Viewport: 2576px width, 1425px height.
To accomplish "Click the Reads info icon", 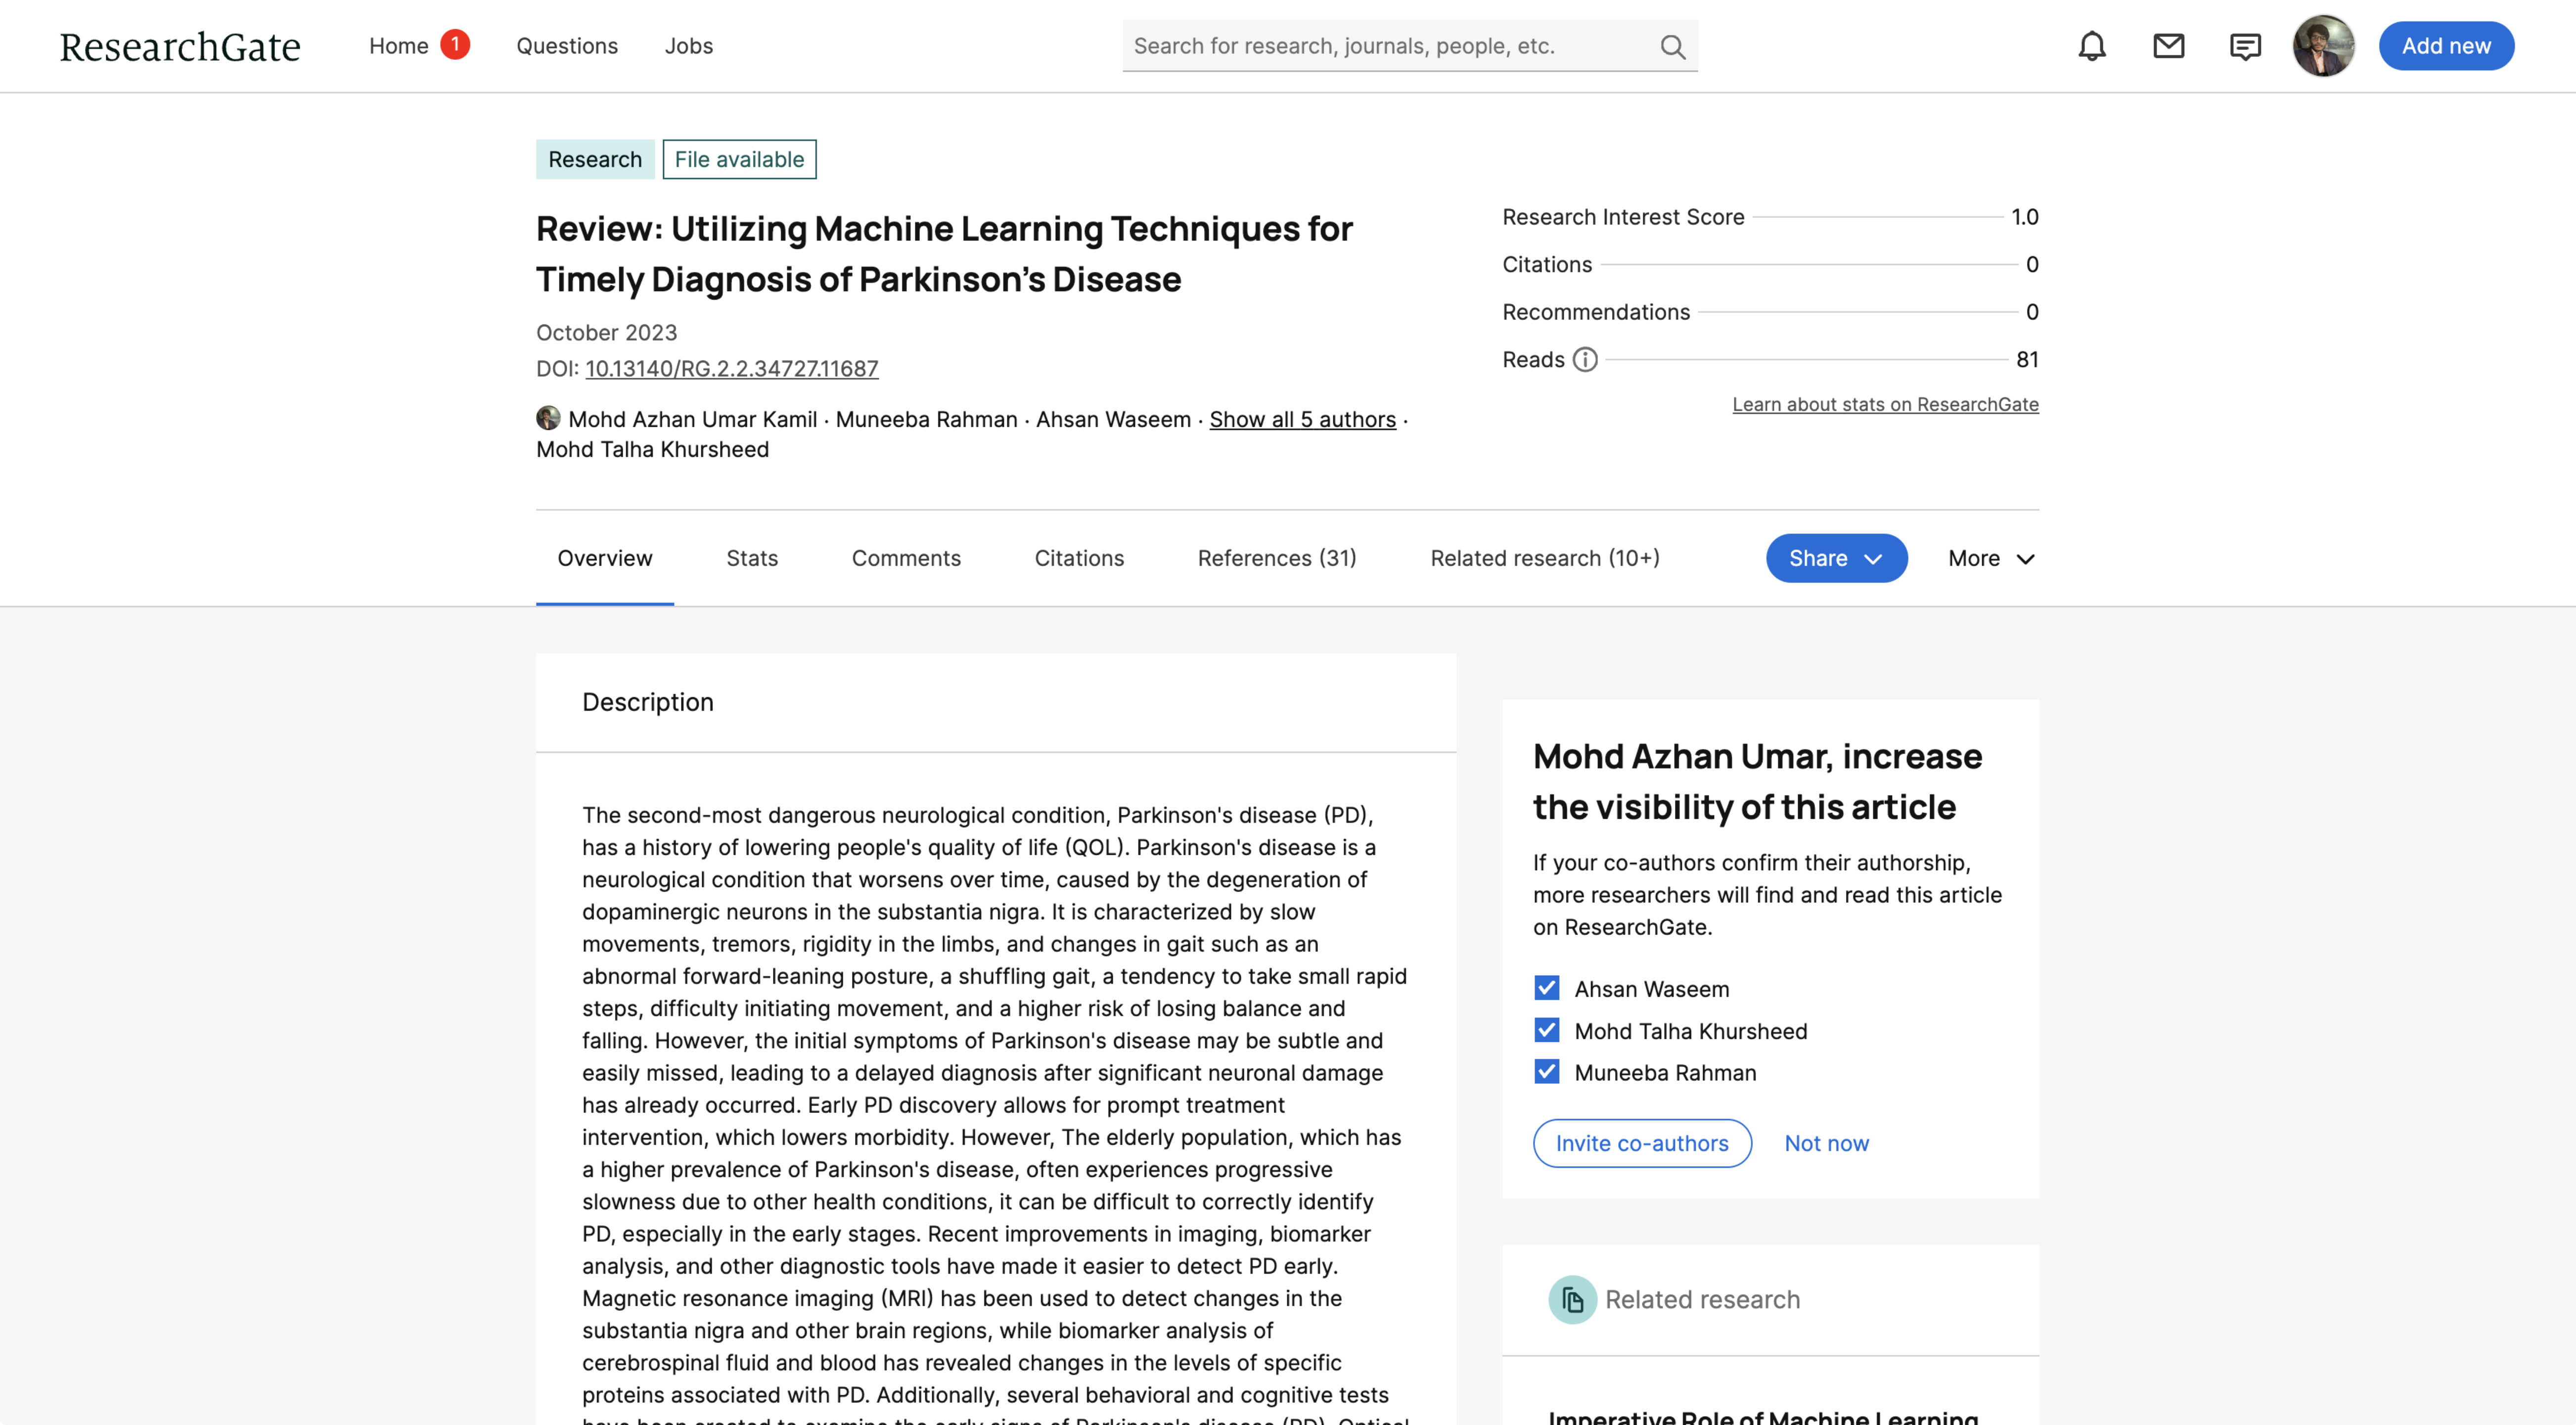I will 1585,359.
